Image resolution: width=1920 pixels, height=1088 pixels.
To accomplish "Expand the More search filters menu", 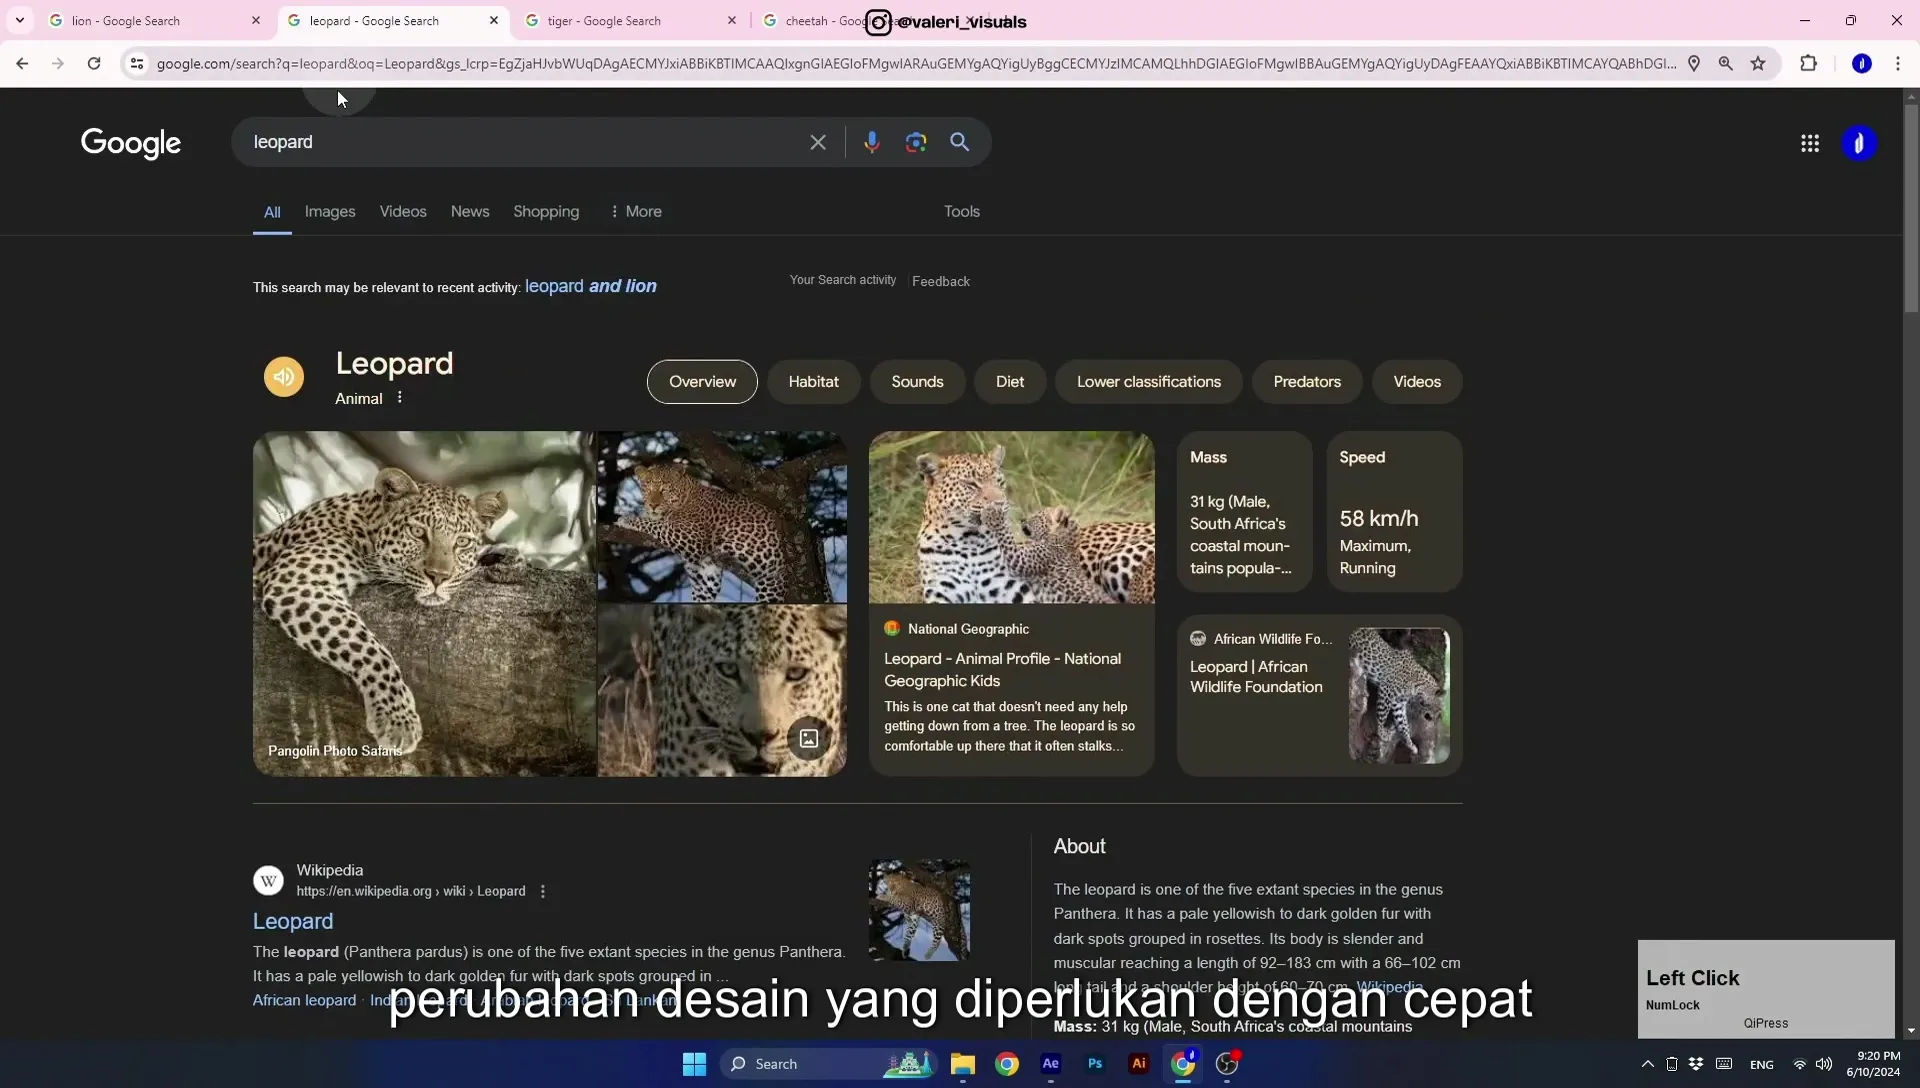I will click(636, 212).
